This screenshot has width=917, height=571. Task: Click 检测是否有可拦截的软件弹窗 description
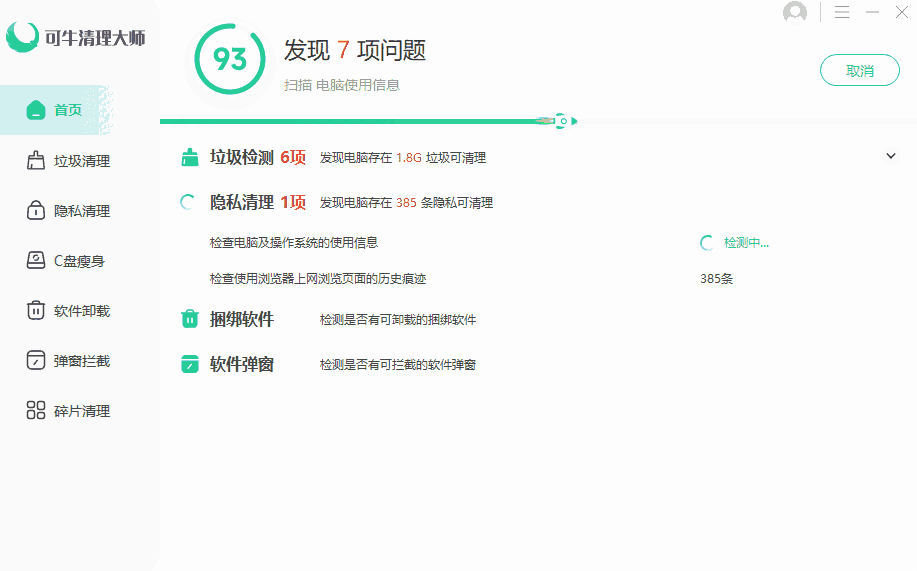(398, 364)
